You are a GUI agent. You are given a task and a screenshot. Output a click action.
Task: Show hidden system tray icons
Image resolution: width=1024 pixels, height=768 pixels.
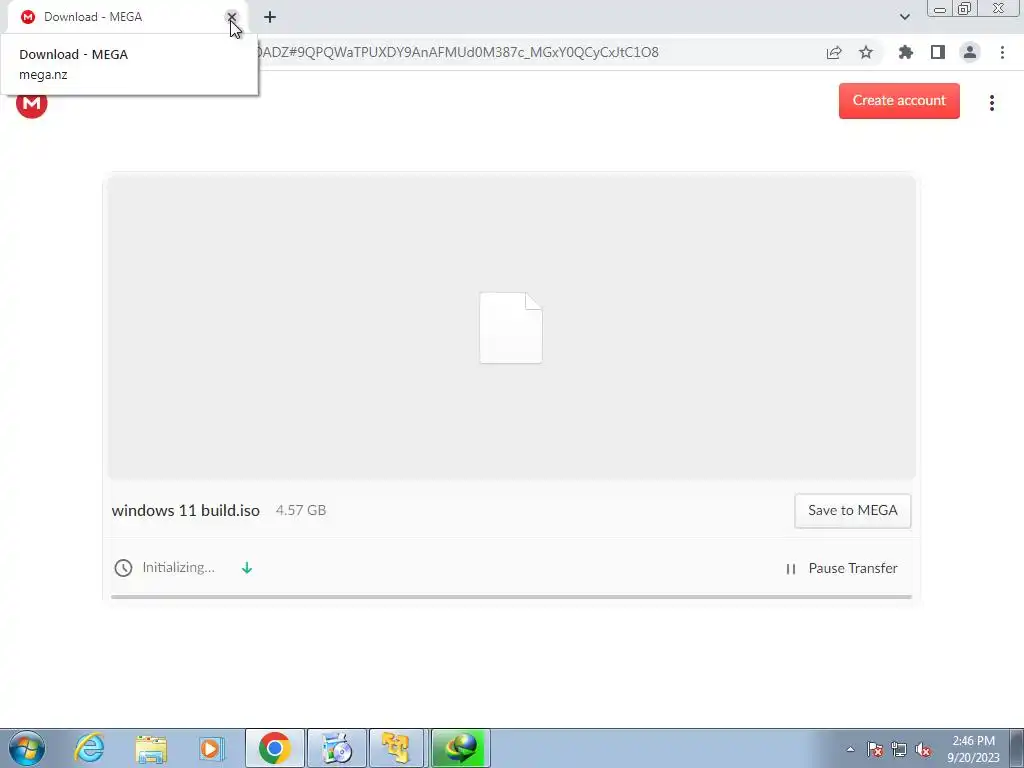click(850, 750)
